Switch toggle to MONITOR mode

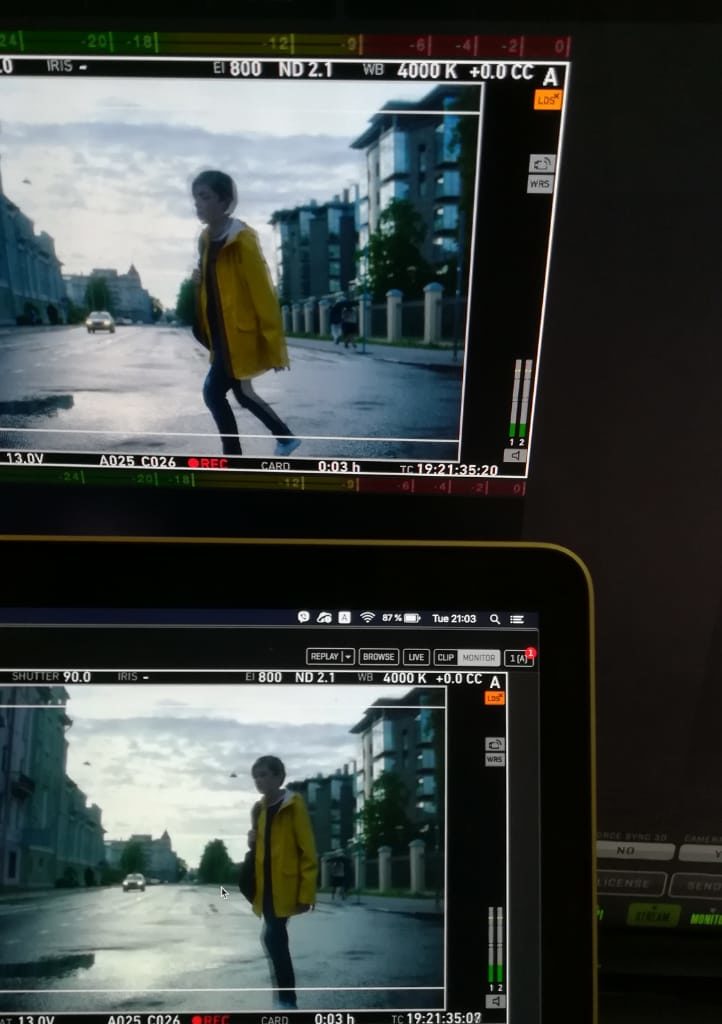pyautogui.click(x=478, y=657)
